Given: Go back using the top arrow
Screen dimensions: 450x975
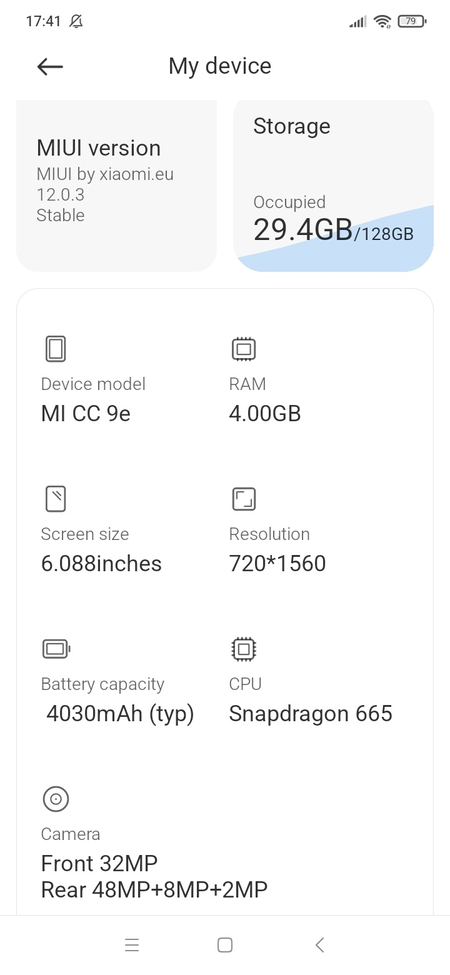Looking at the screenshot, I should click(50, 67).
